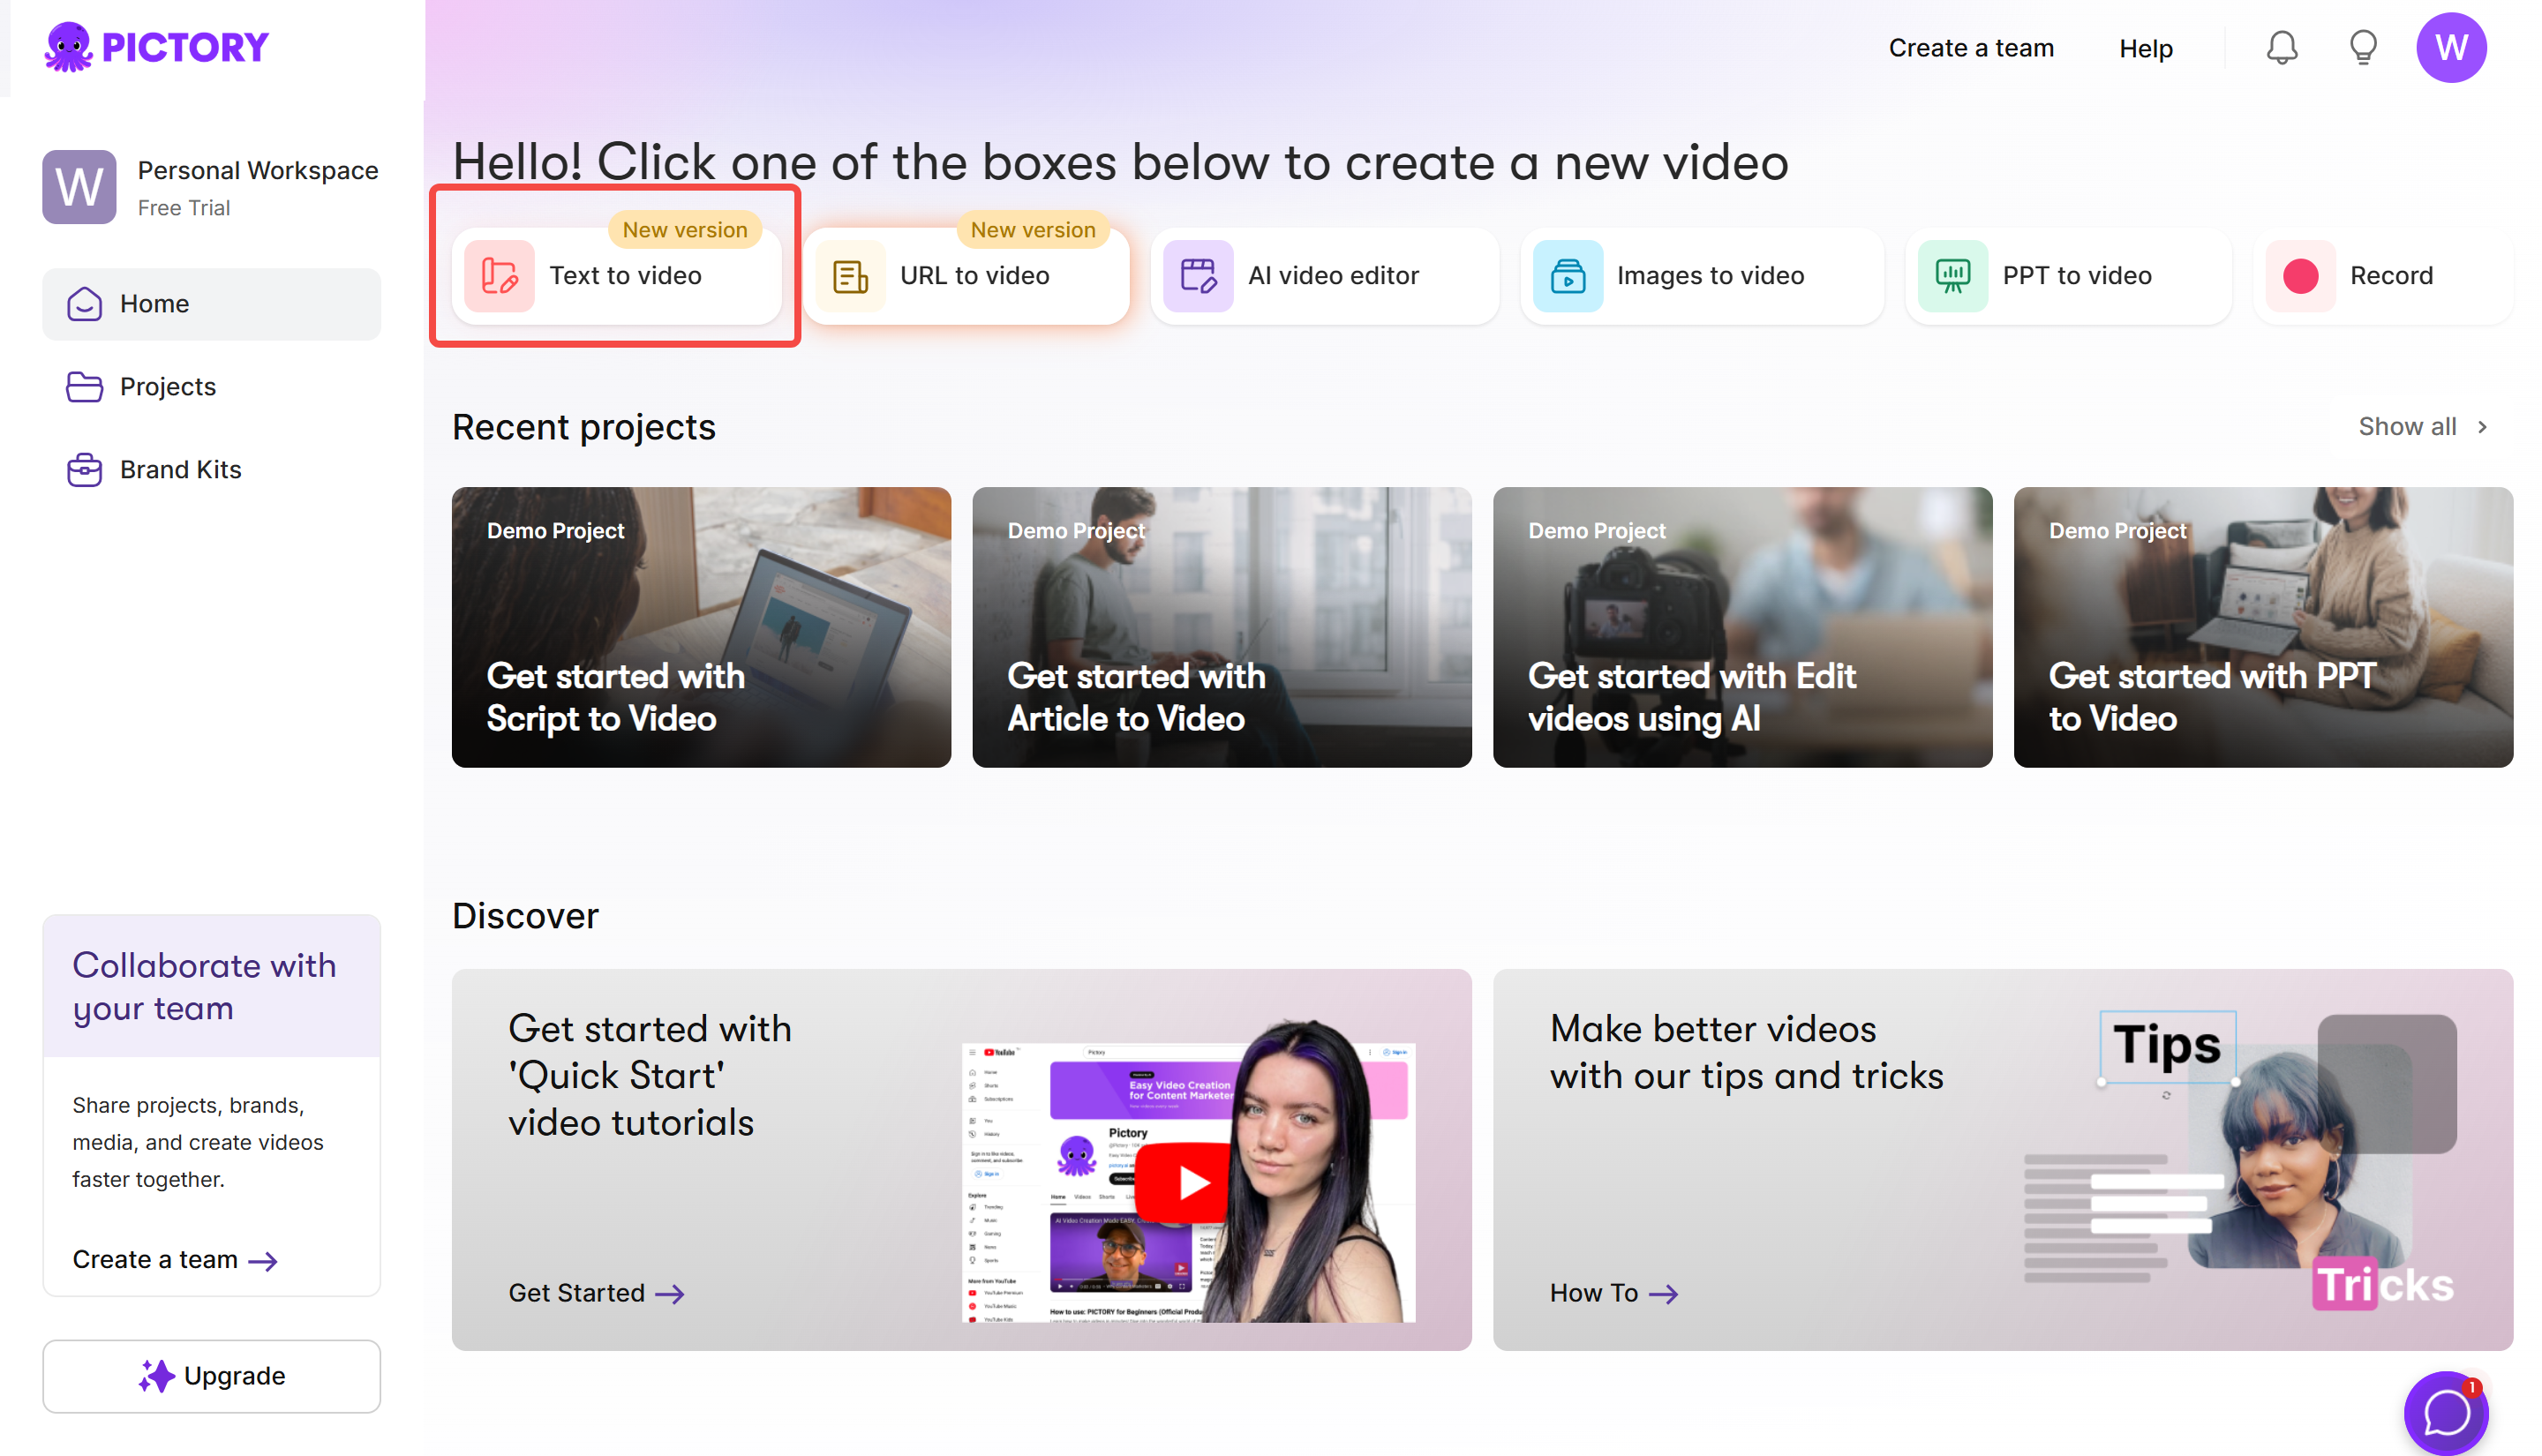The width and height of the screenshot is (2542, 1456).
Task: Select the URL to video option
Action: click(966, 276)
